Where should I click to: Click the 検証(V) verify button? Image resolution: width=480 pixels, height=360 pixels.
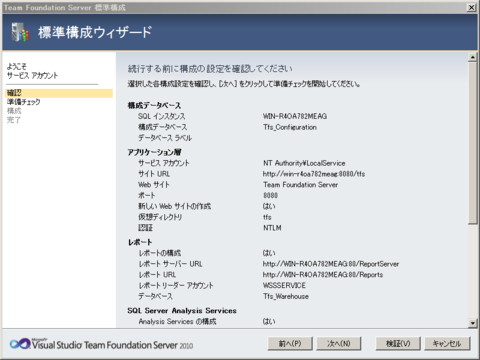coord(398,343)
